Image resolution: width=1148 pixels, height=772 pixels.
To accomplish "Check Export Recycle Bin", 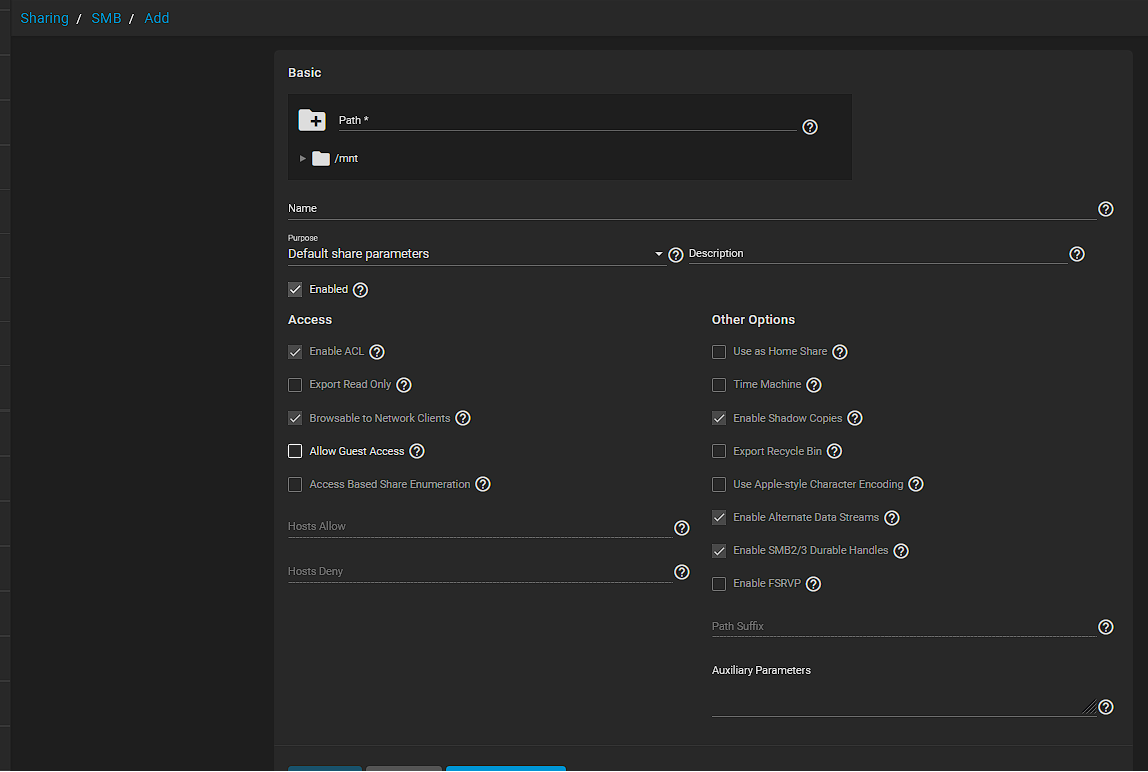I will (x=719, y=451).
